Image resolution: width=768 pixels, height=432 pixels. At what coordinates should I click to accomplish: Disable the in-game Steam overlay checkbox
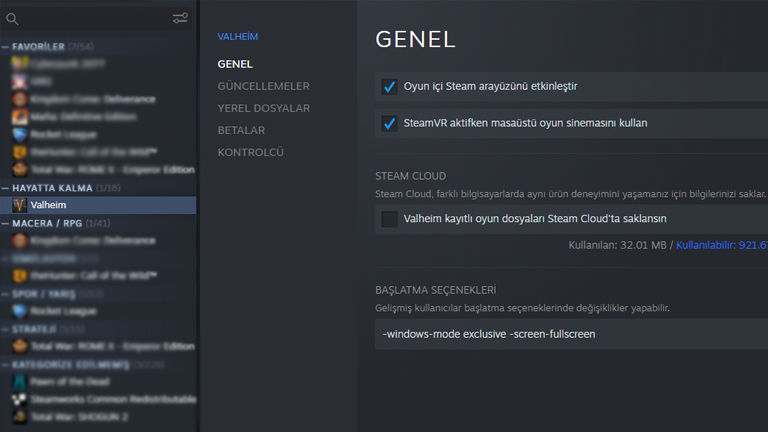point(389,87)
